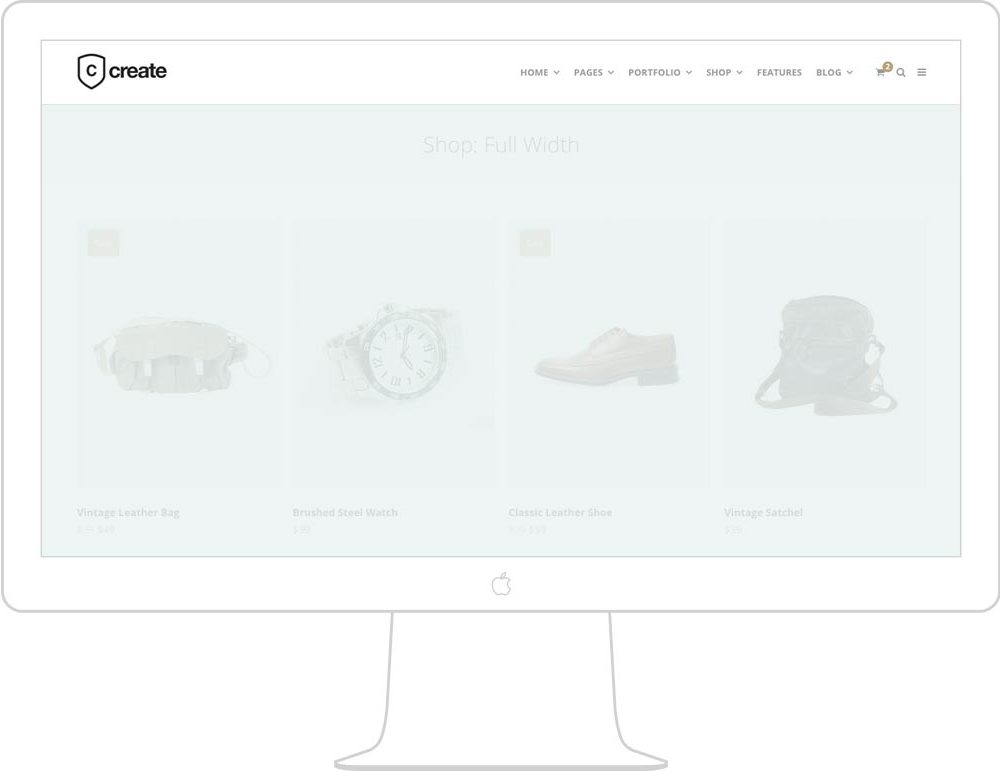
Task: Open the hamburger menu icon
Action: coord(922,72)
